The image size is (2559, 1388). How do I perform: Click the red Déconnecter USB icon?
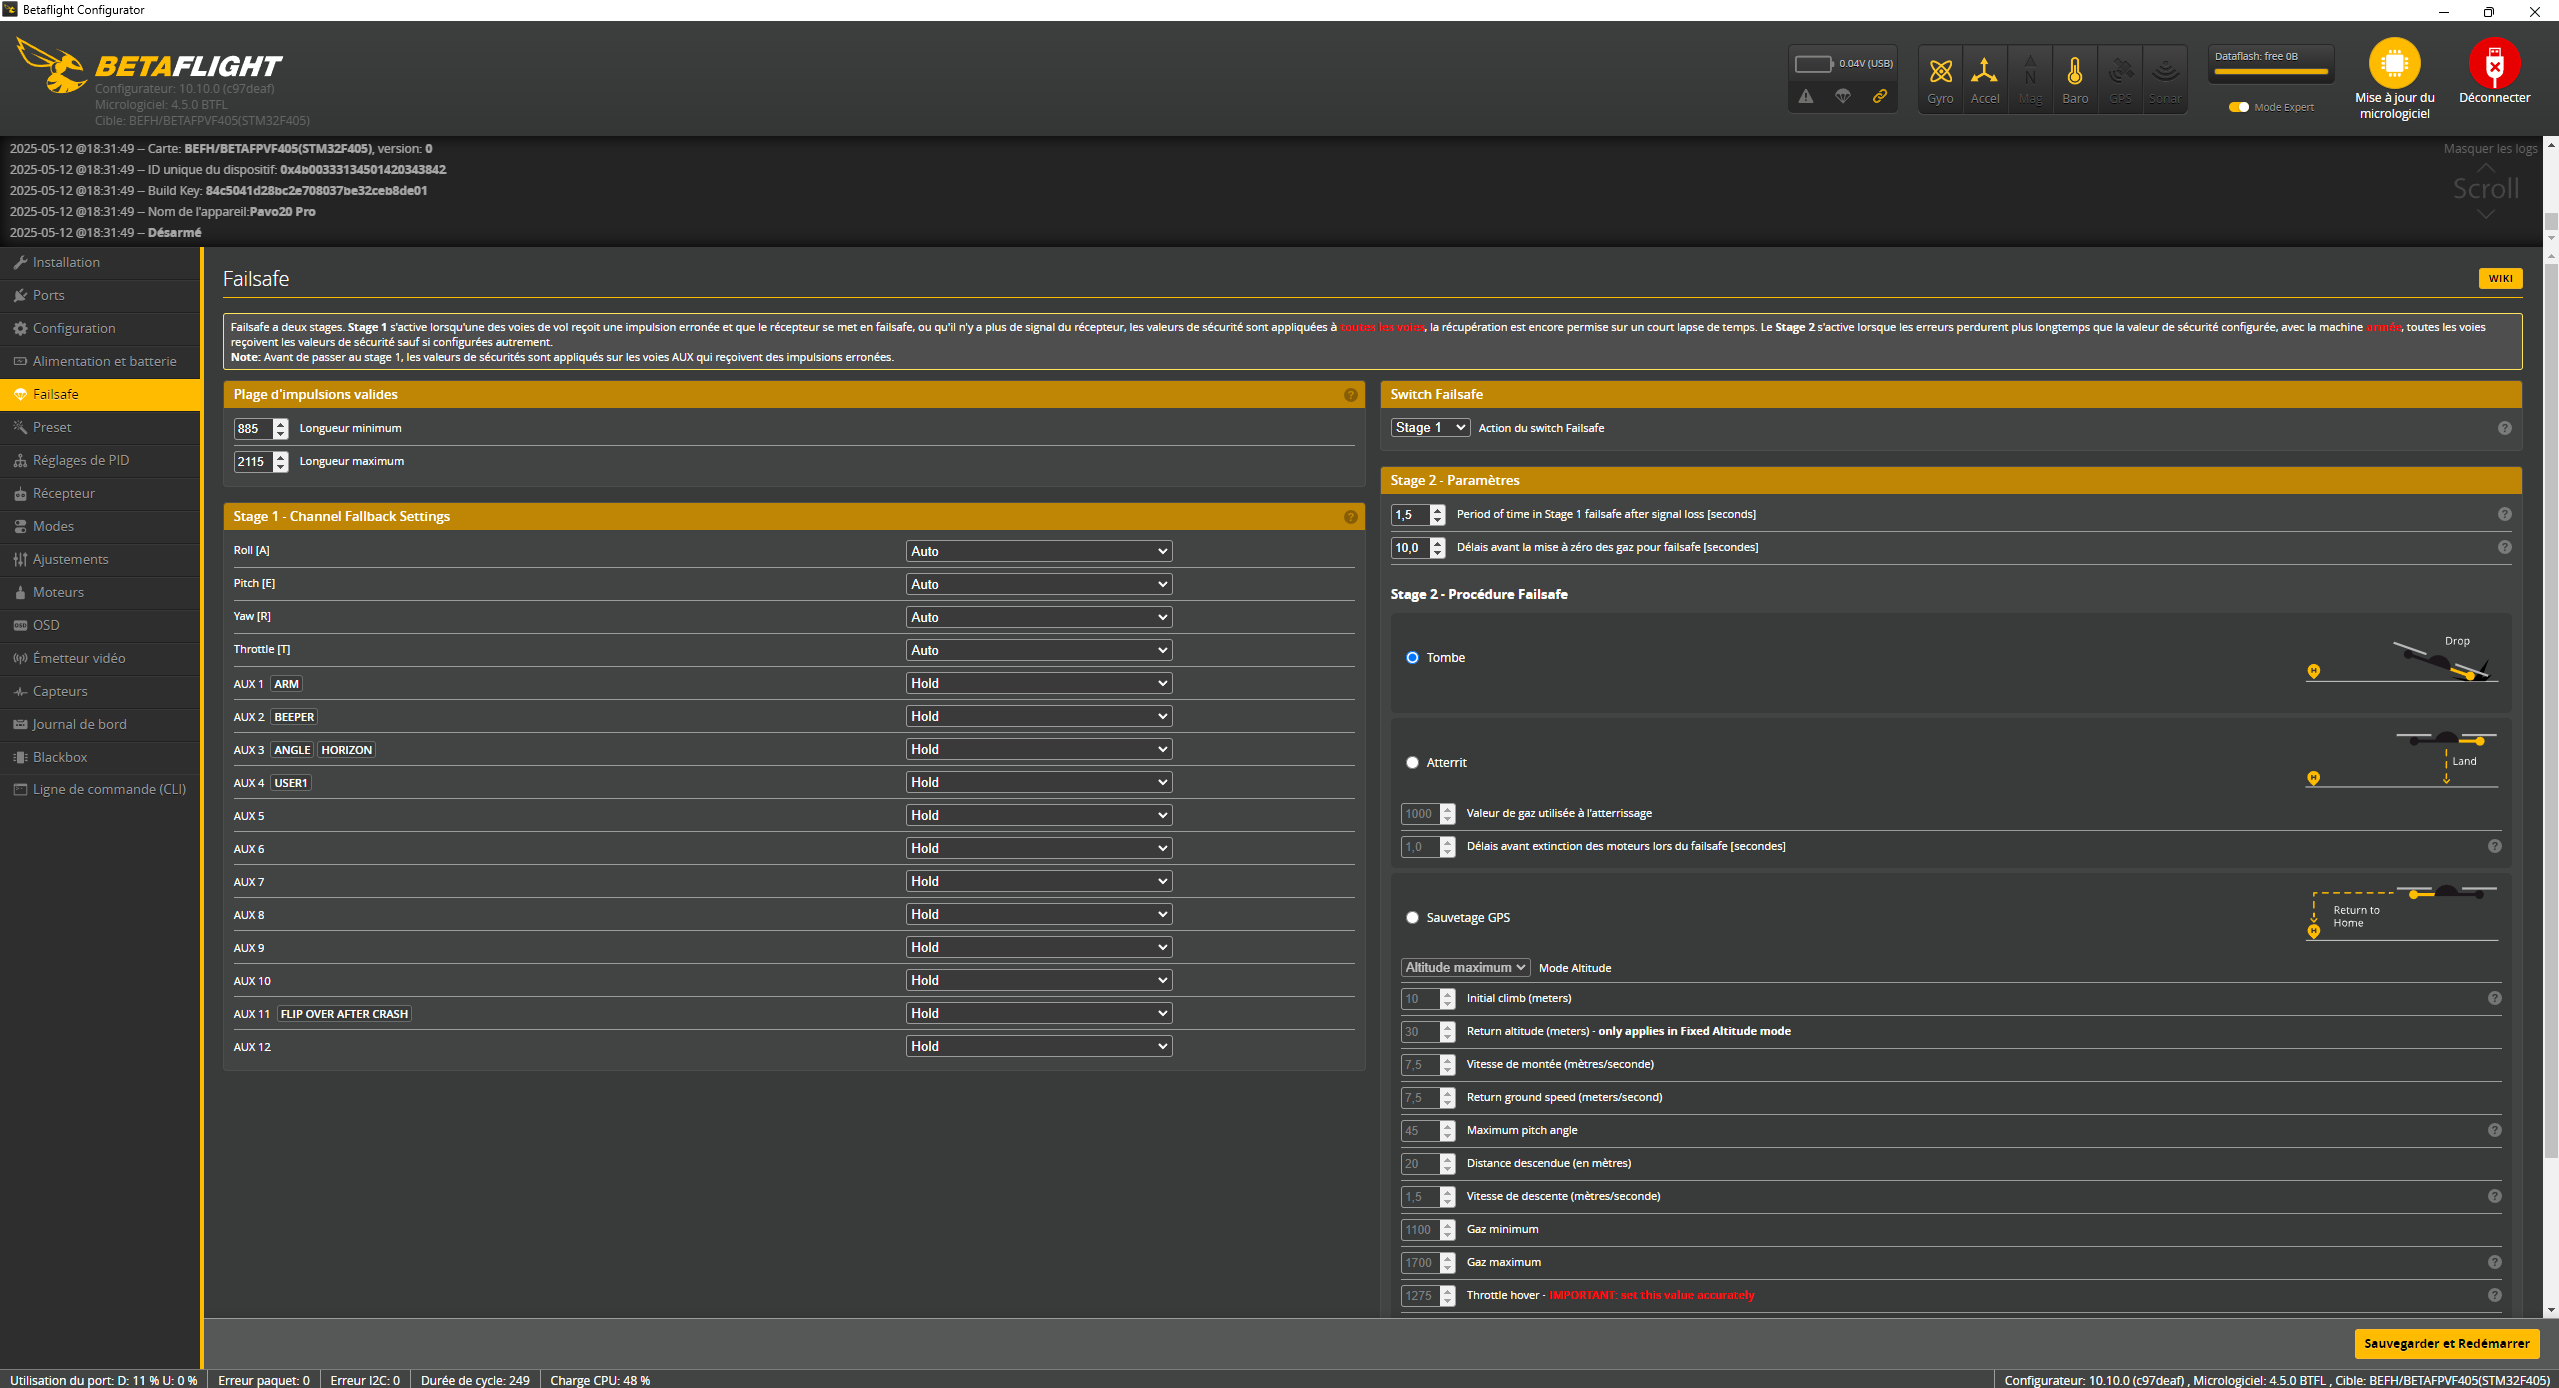(2494, 63)
